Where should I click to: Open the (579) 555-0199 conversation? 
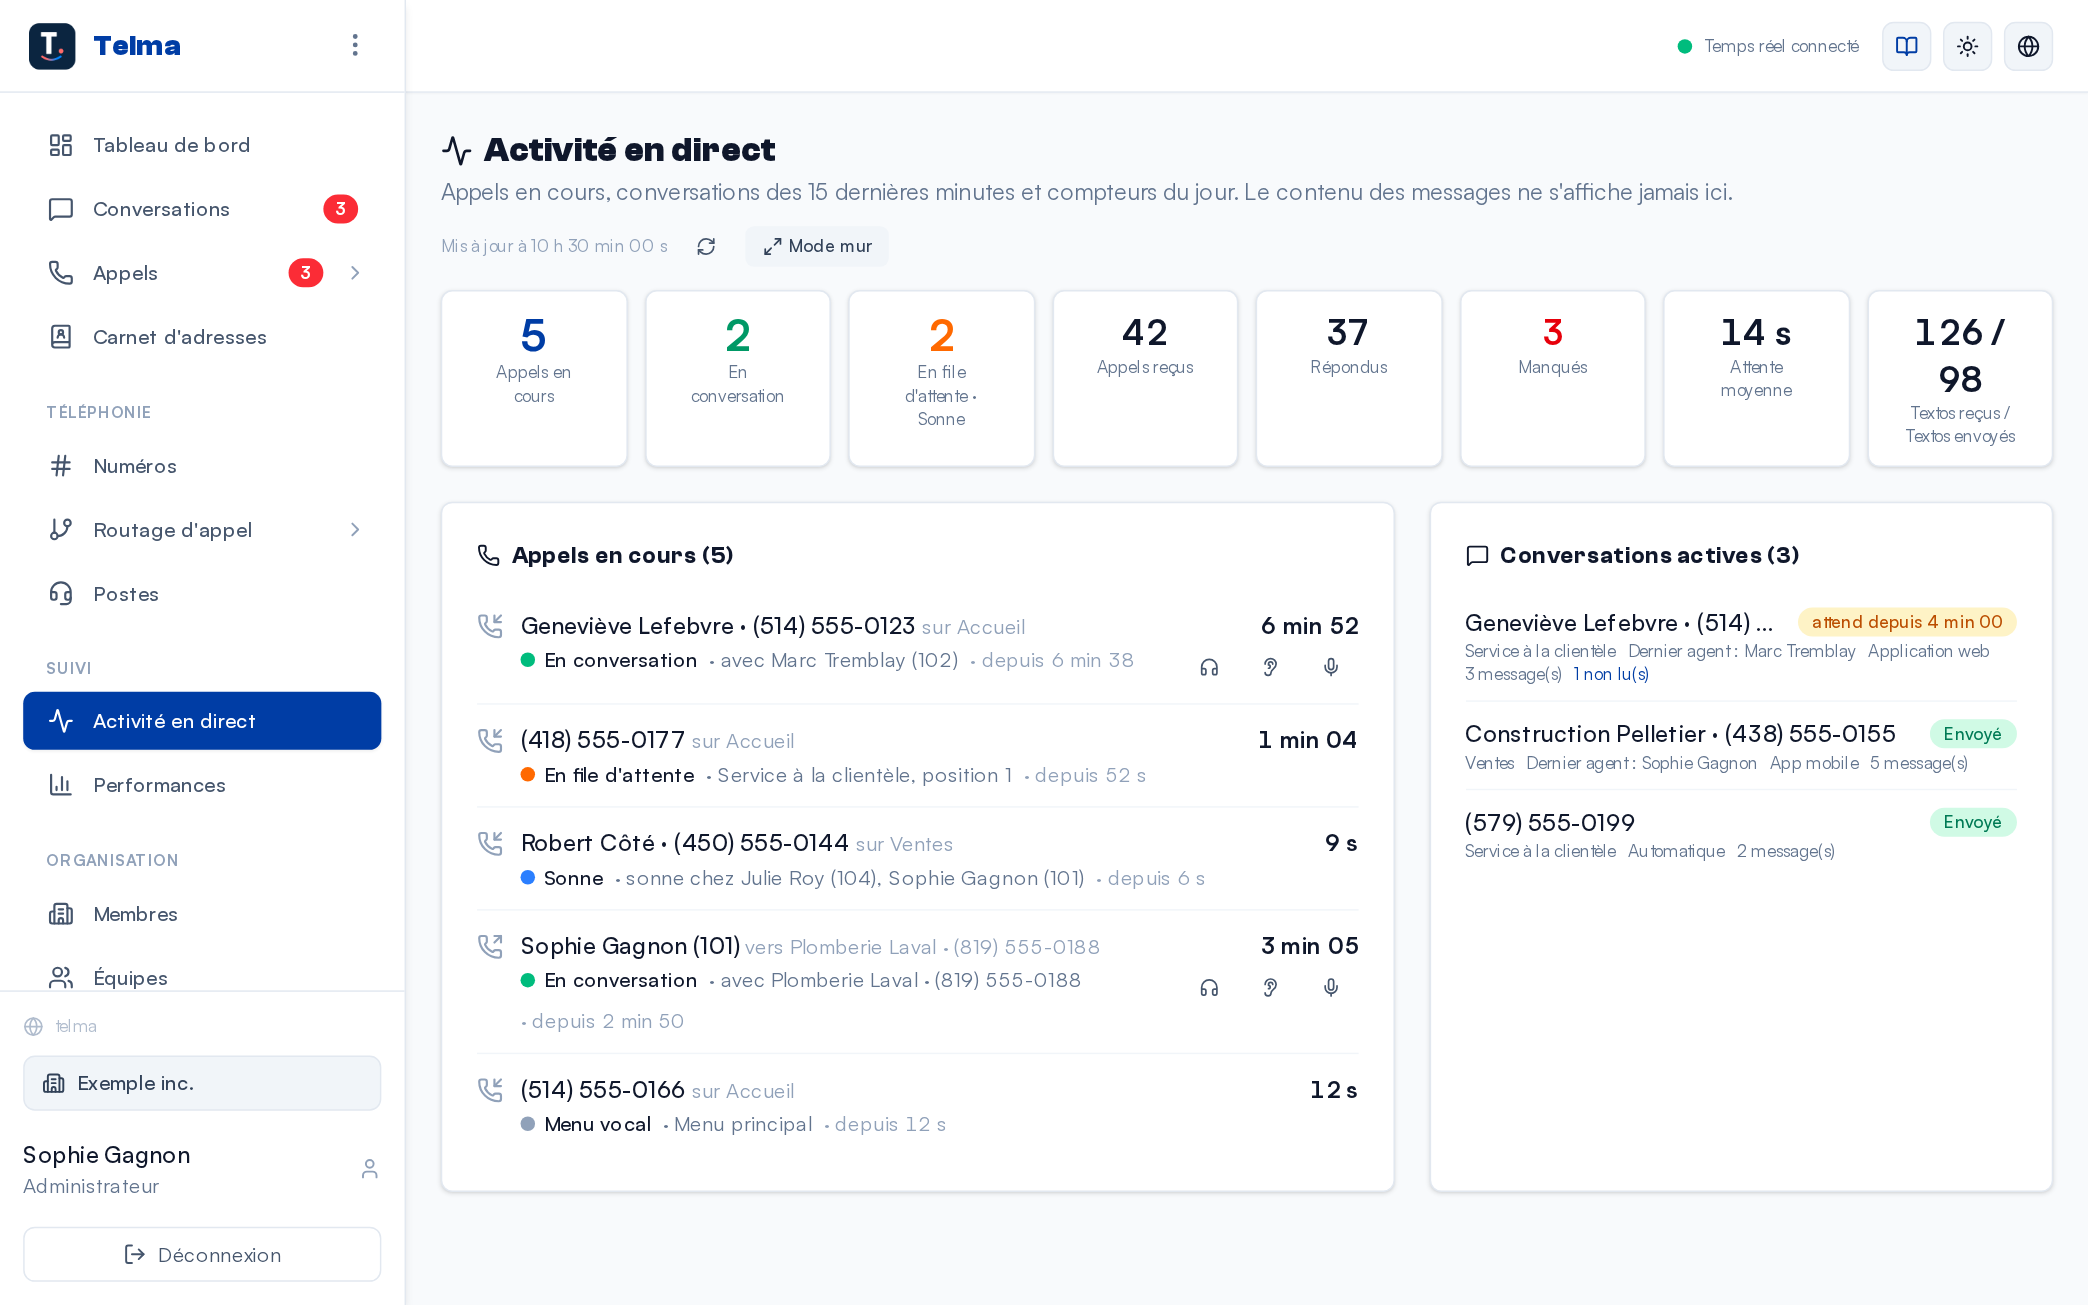1740,835
